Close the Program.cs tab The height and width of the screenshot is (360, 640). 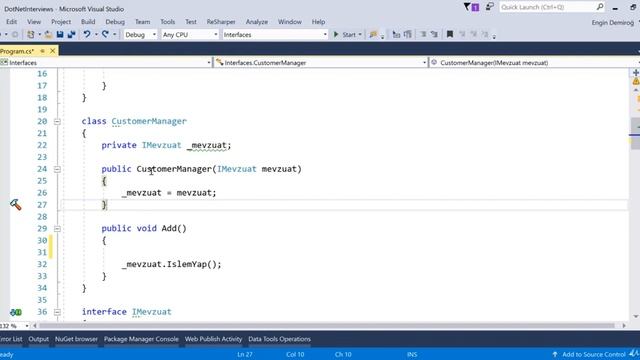pyautogui.click(x=53, y=51)
